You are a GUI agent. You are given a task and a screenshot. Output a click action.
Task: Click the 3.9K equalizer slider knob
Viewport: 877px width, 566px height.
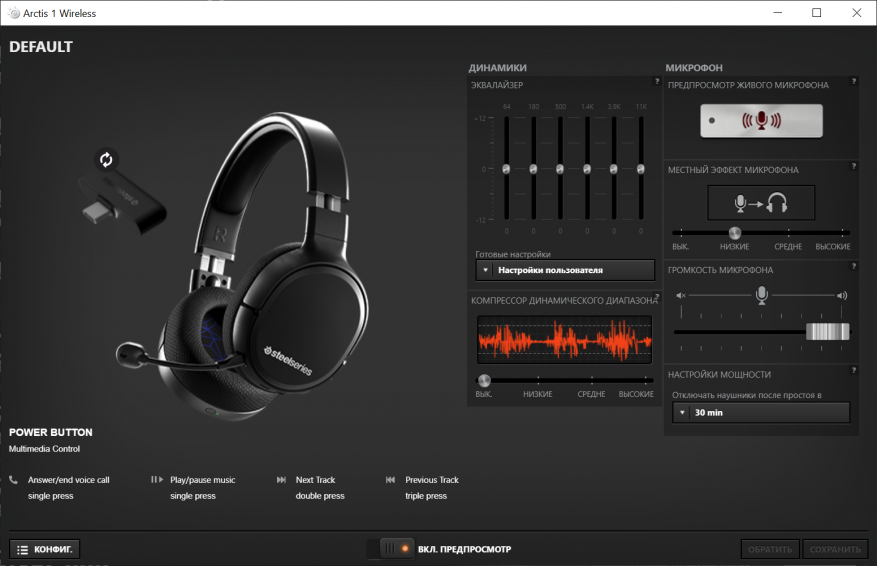point(614,169)
